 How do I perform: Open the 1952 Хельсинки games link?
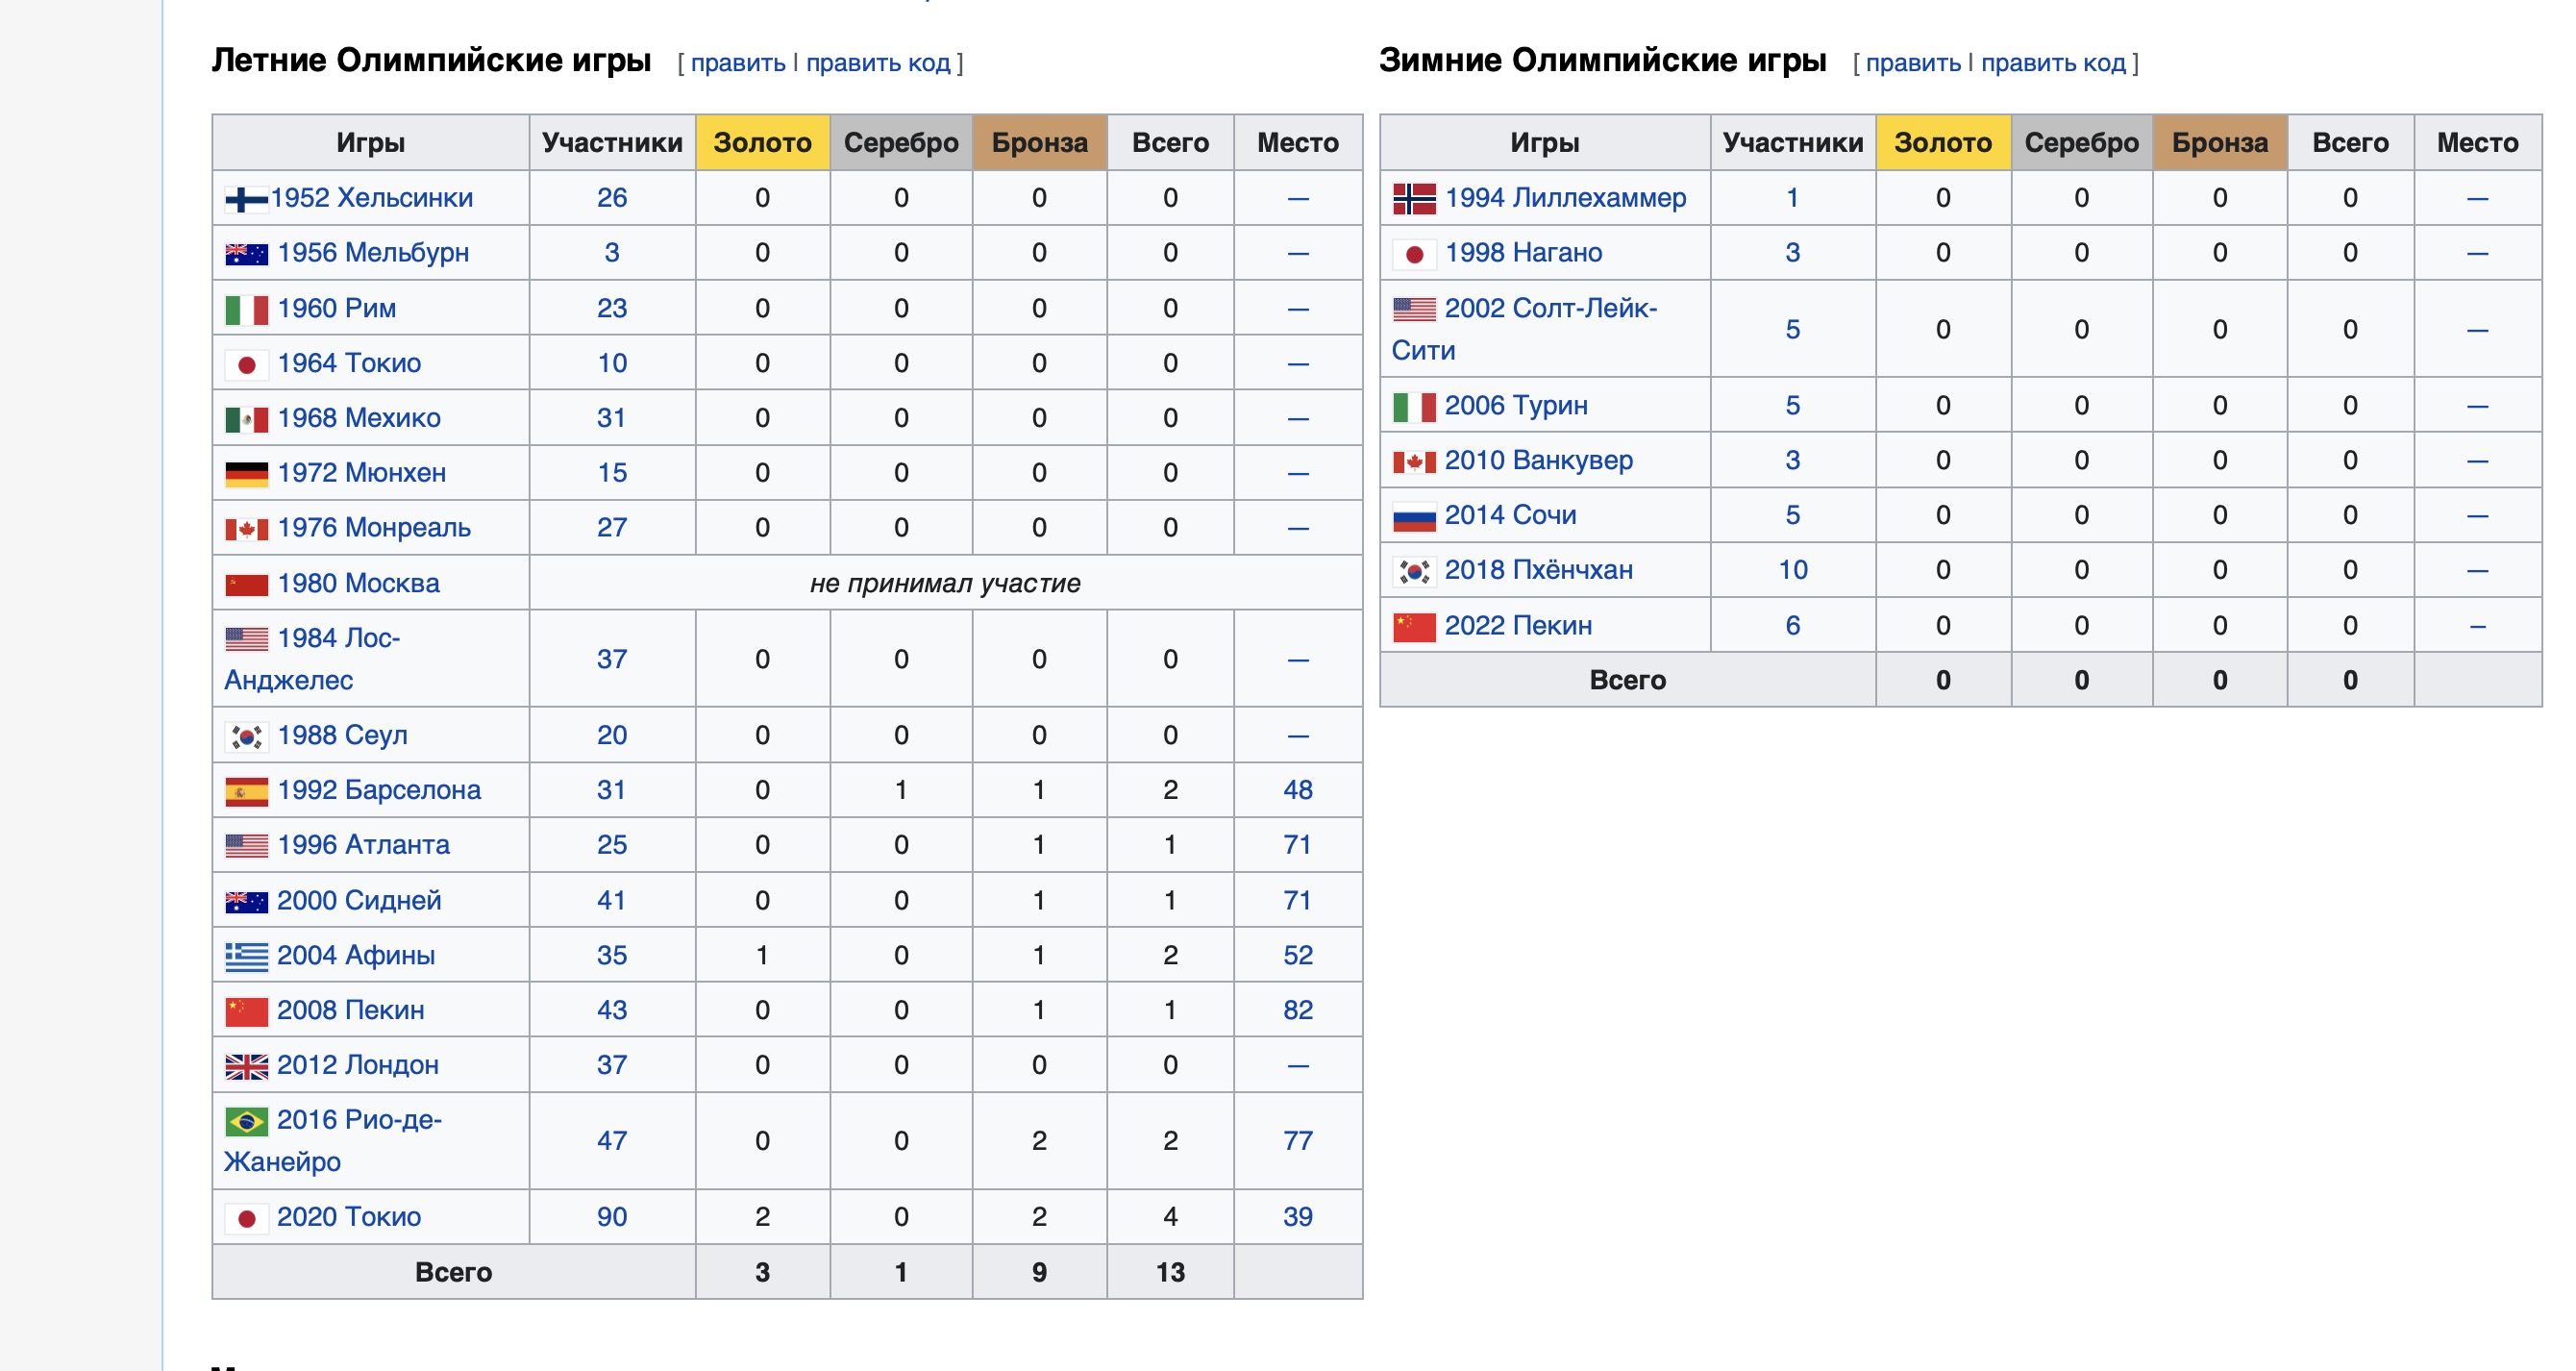coord(372,198)
